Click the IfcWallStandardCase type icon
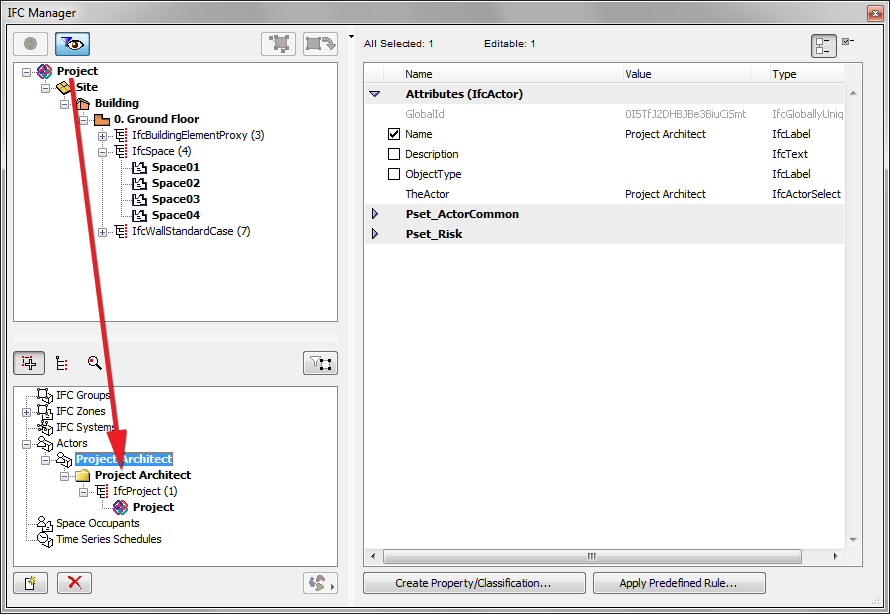 [x=121, y=231]
